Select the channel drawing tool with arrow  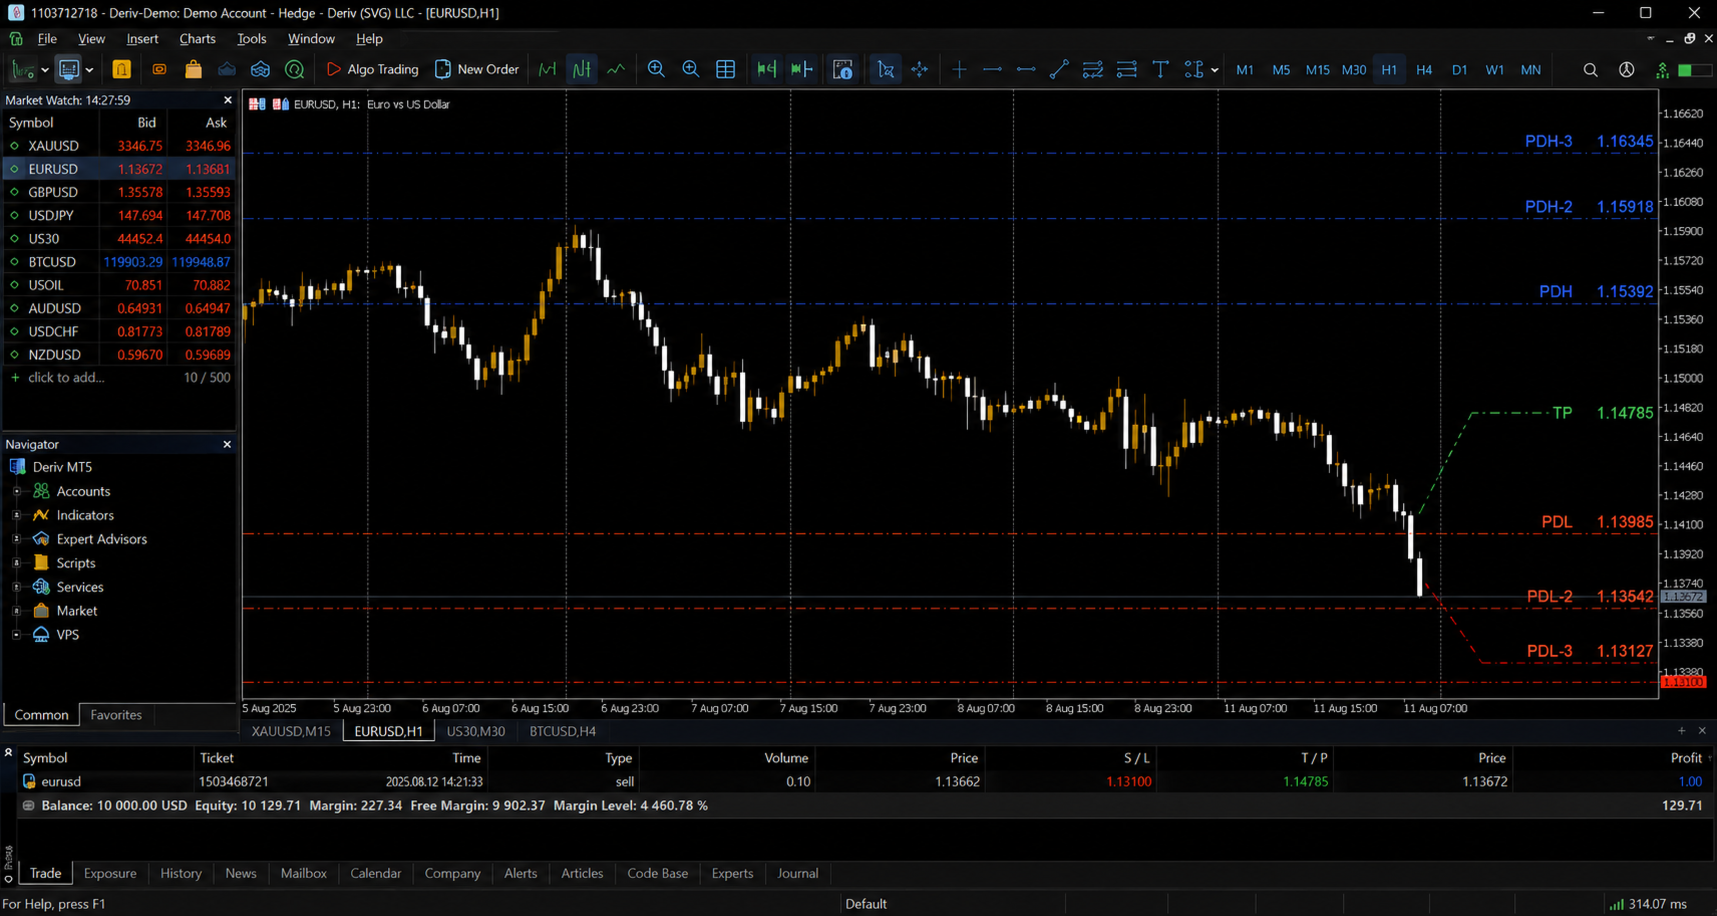(1093, 70)
